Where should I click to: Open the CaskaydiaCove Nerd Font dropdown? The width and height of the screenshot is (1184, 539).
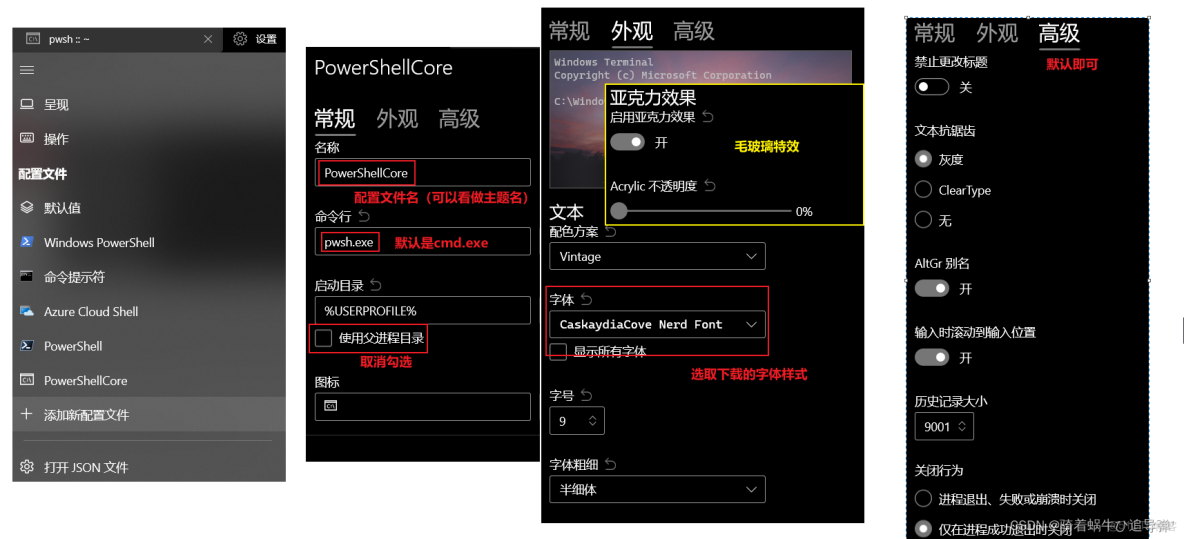(658, 324)
